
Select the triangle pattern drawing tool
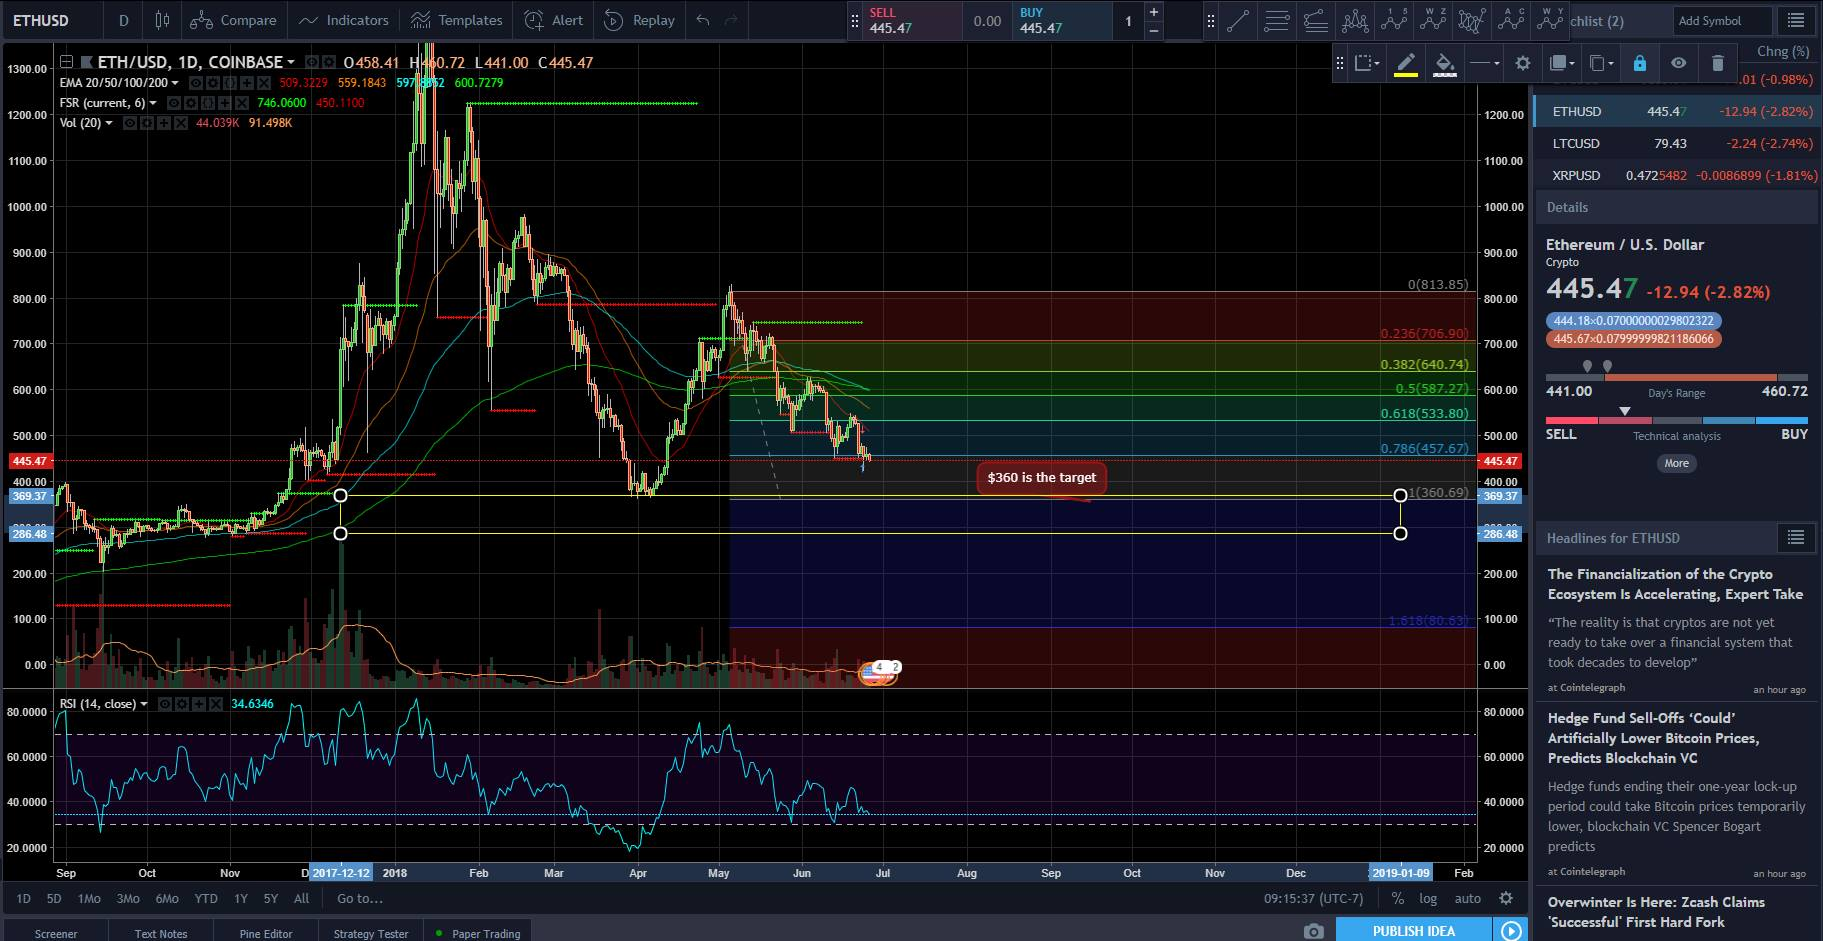(x=1472, y=20)
